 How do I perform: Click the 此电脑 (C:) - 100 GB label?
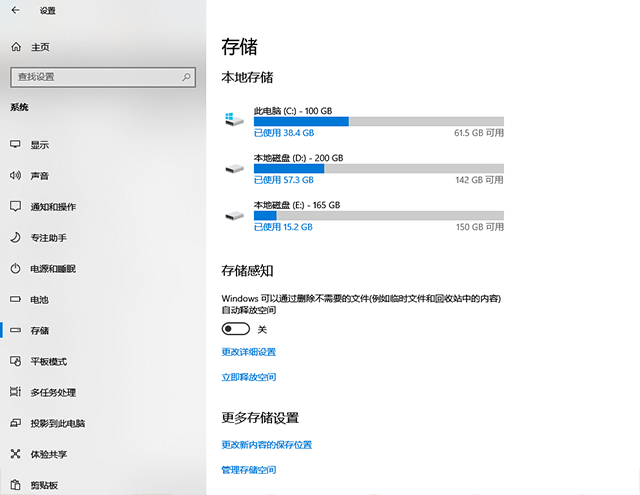coord(293,111)
